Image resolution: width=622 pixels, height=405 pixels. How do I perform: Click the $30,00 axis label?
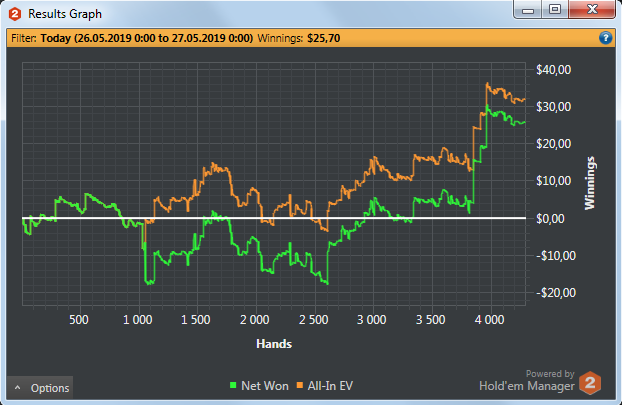(553, 107)
